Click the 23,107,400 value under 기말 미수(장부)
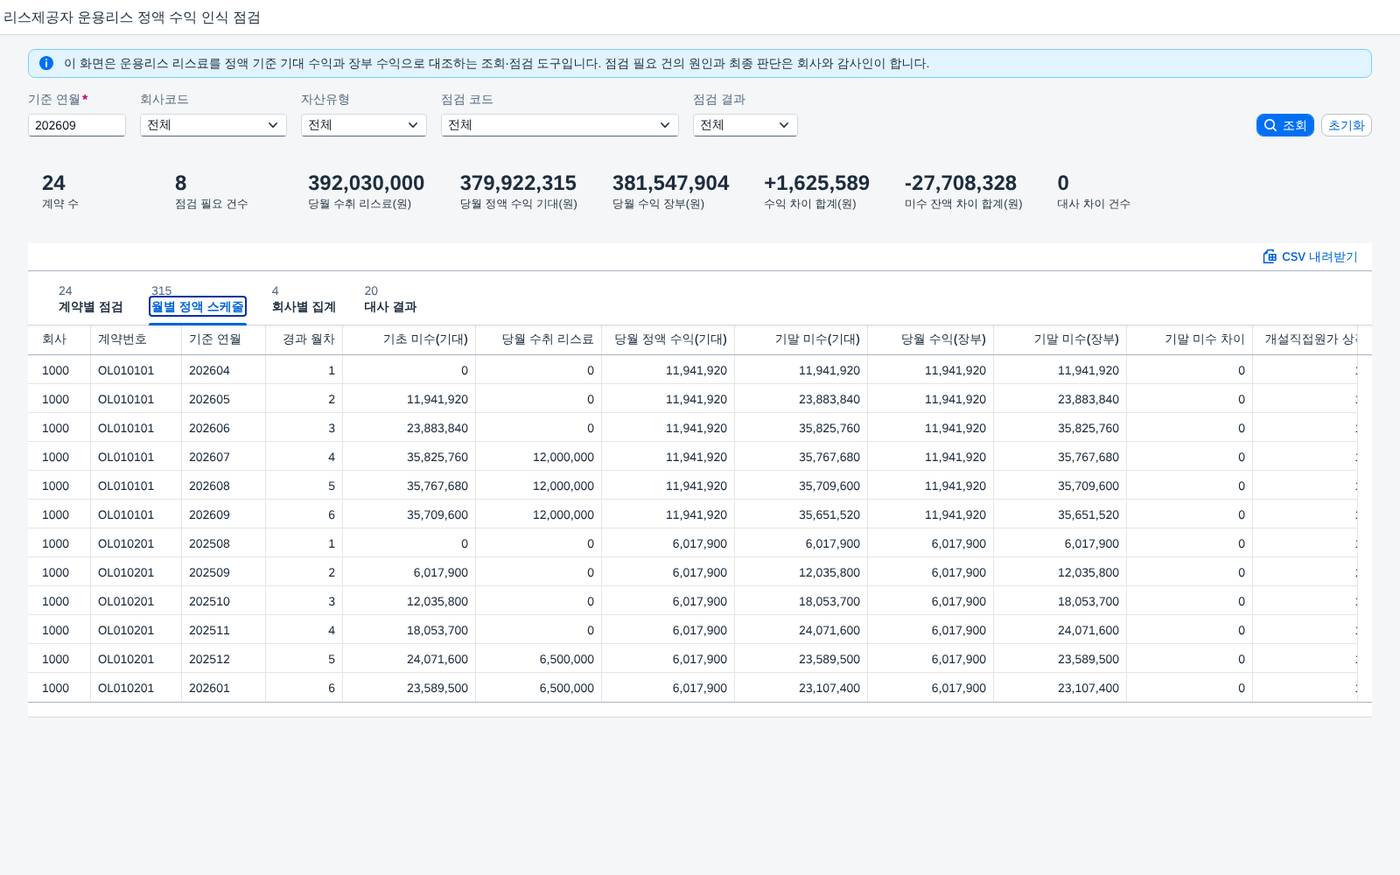 click(1088, 688)
